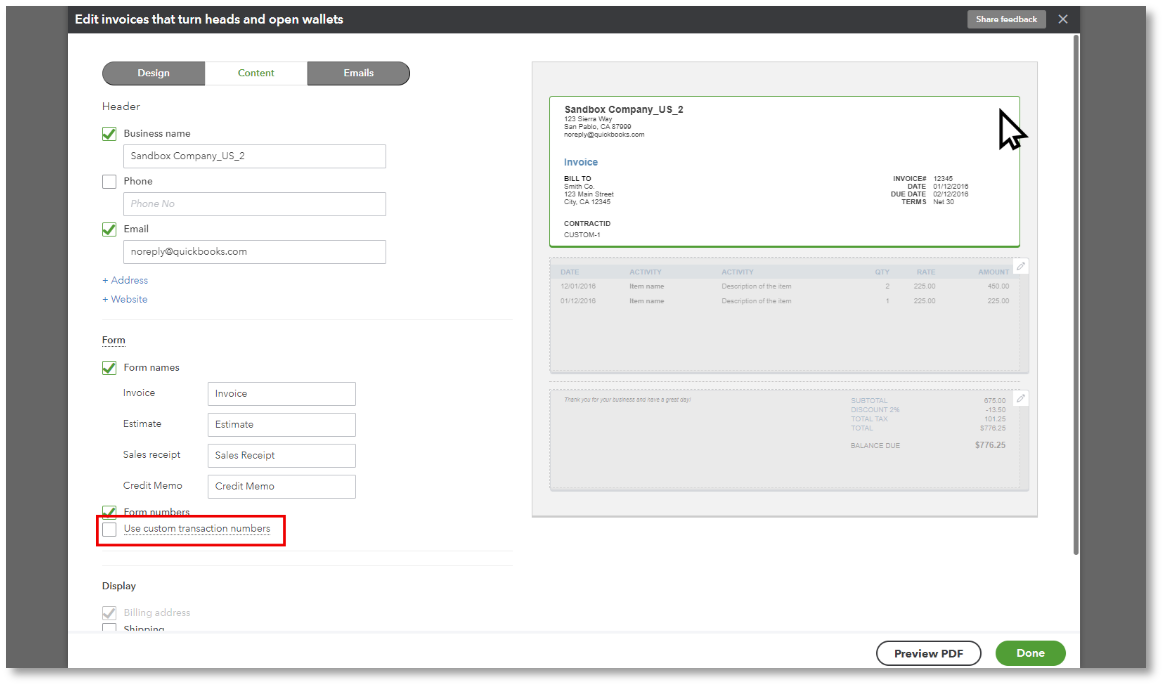Select the invoice header section in preview
Image resolution: width=1165 pixels, height=687 pixels.
[784, 171]
